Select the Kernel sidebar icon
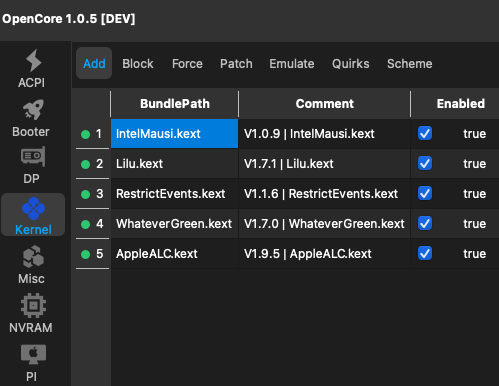 coord(33,215)
